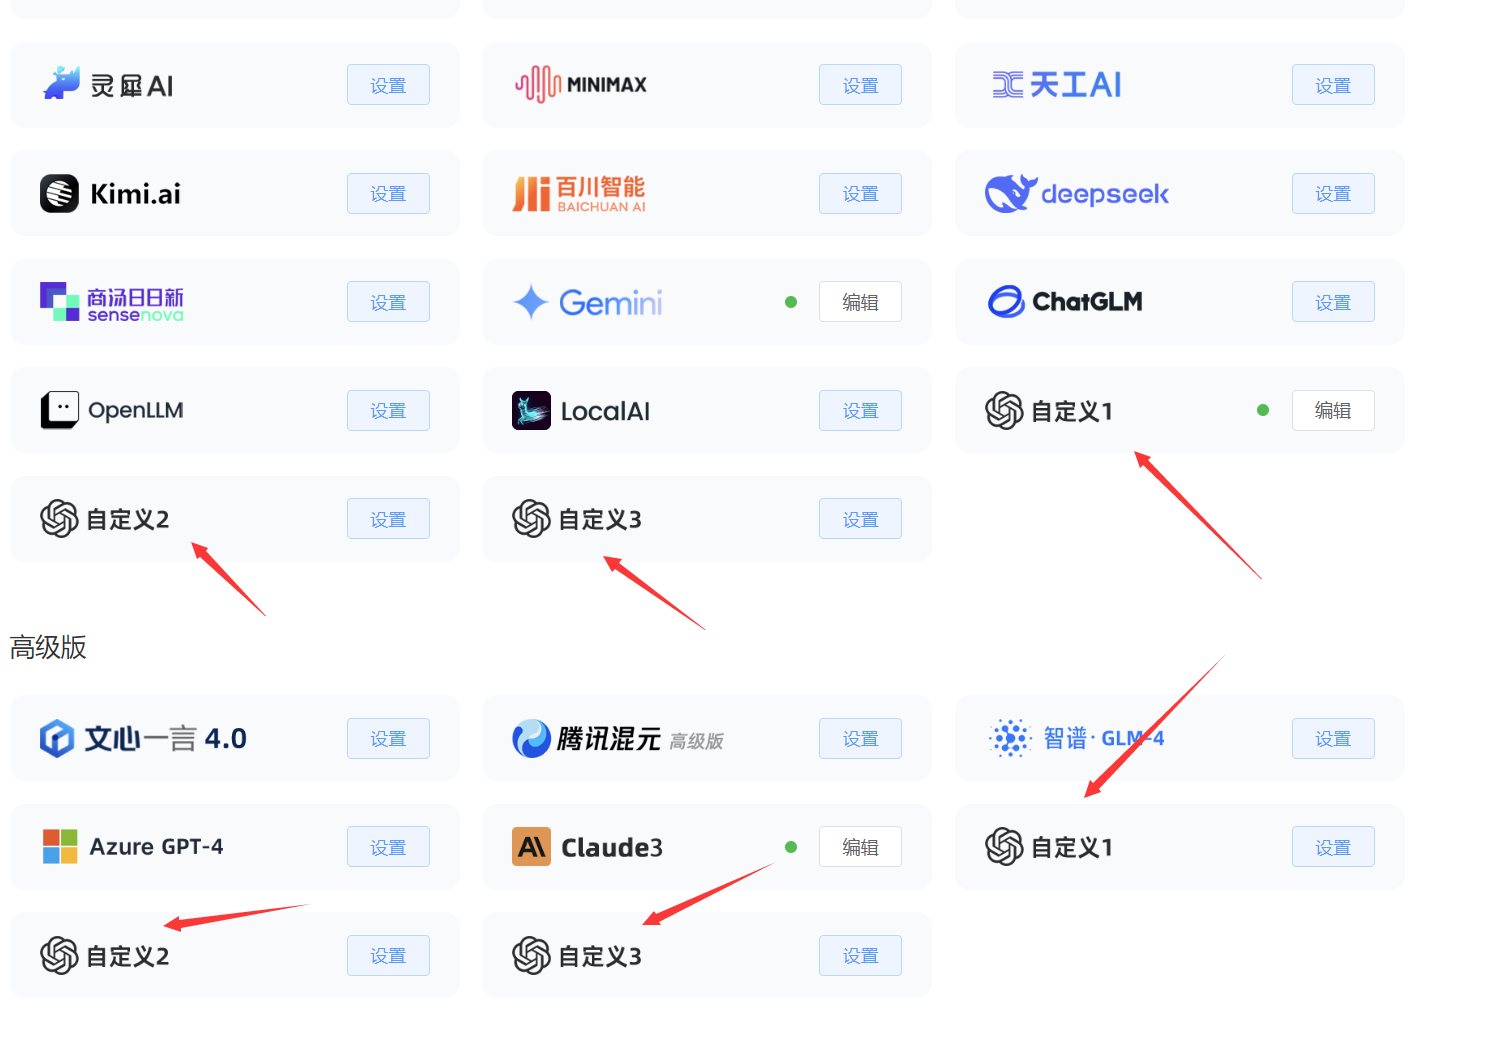
Task: Click the green dot on the 自定义1 card
Action: (x=1263, y=410)
